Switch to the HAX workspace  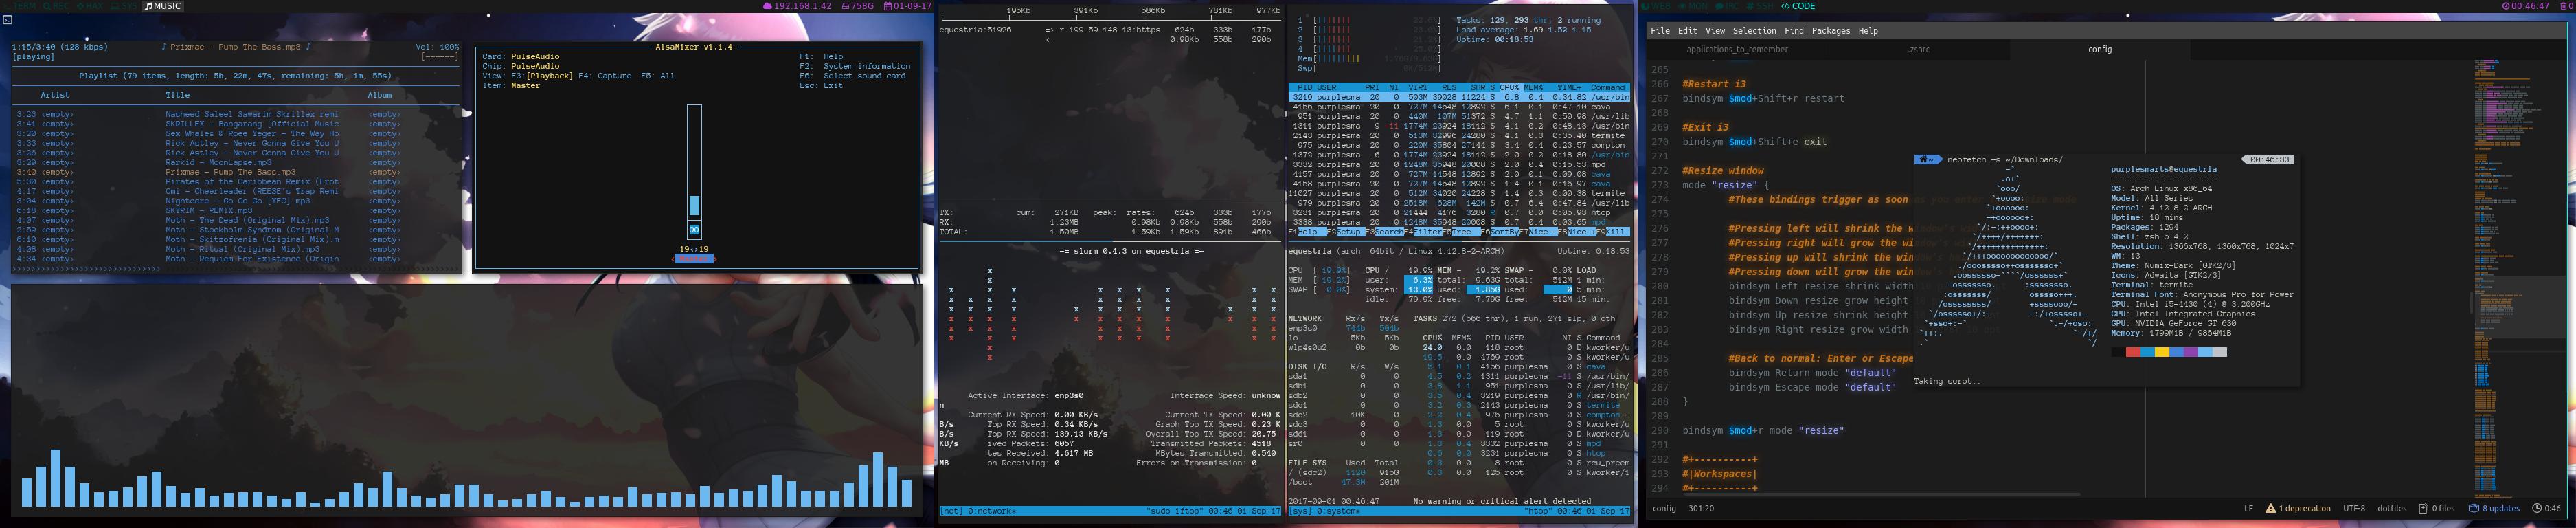click(91, 6)
